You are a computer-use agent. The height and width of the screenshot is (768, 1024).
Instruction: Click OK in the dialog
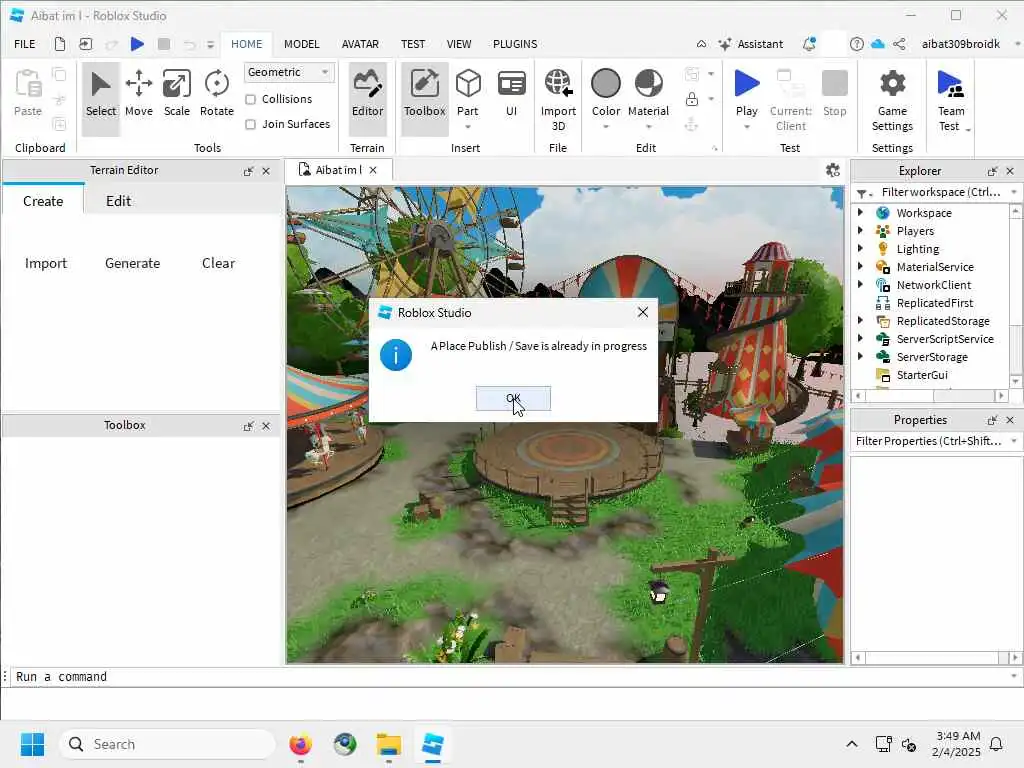pyautogui.click(x=513, y=398)
